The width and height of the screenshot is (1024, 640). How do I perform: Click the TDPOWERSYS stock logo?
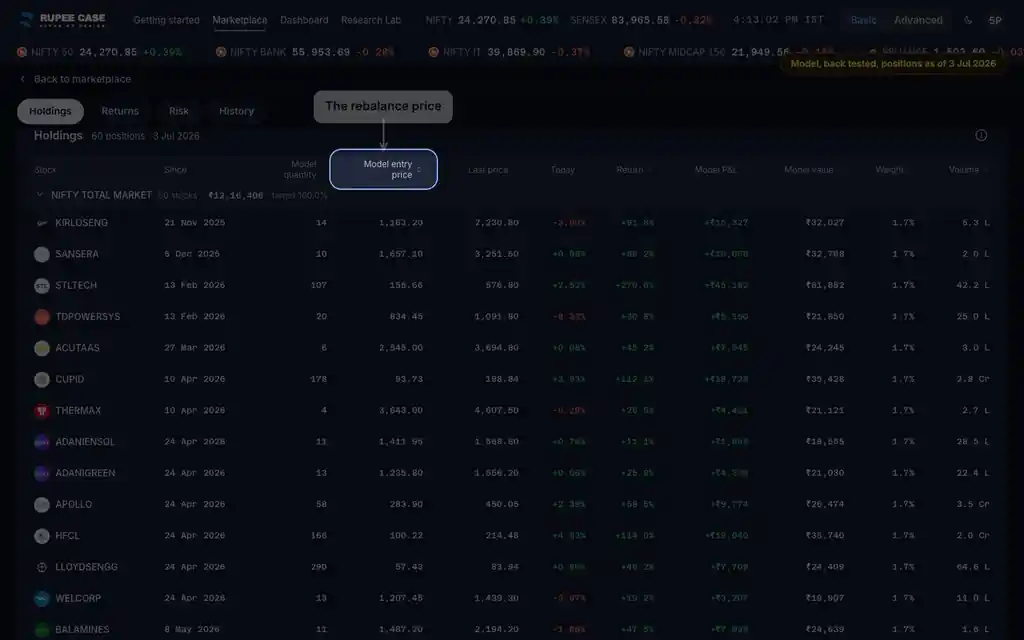tap(42, 317)
